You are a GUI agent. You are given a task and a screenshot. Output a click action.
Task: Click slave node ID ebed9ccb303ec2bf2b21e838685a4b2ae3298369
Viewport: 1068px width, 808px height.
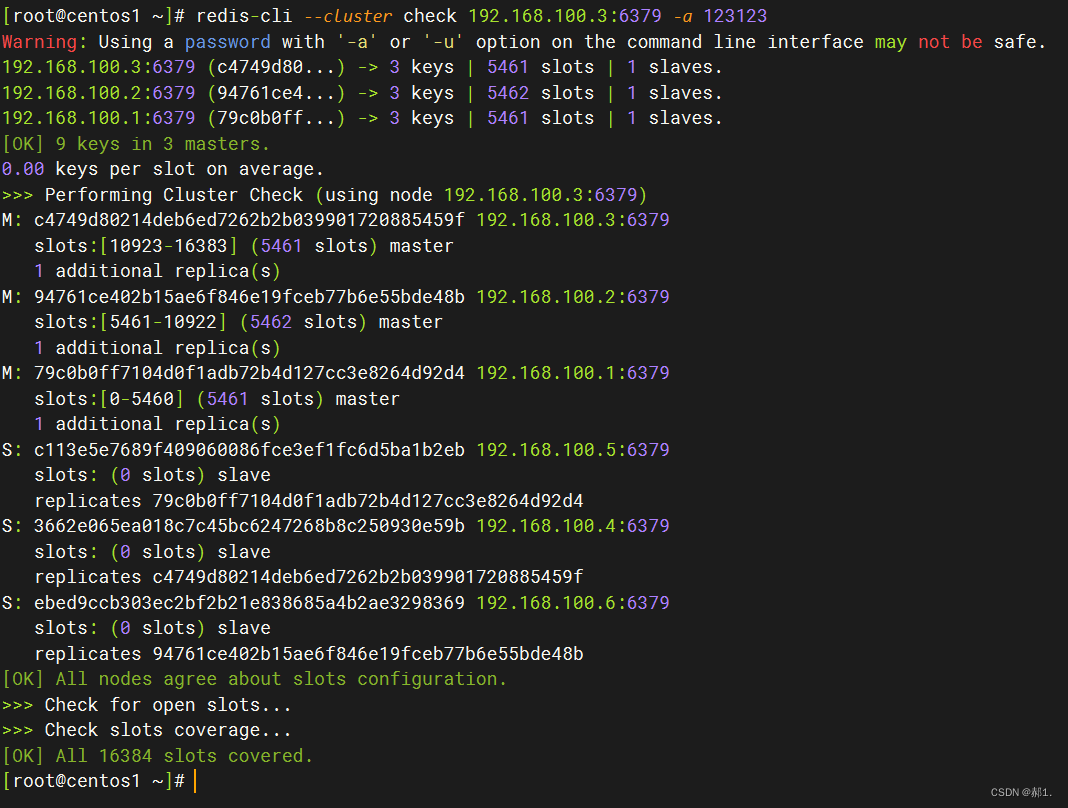tap(249, 602)
